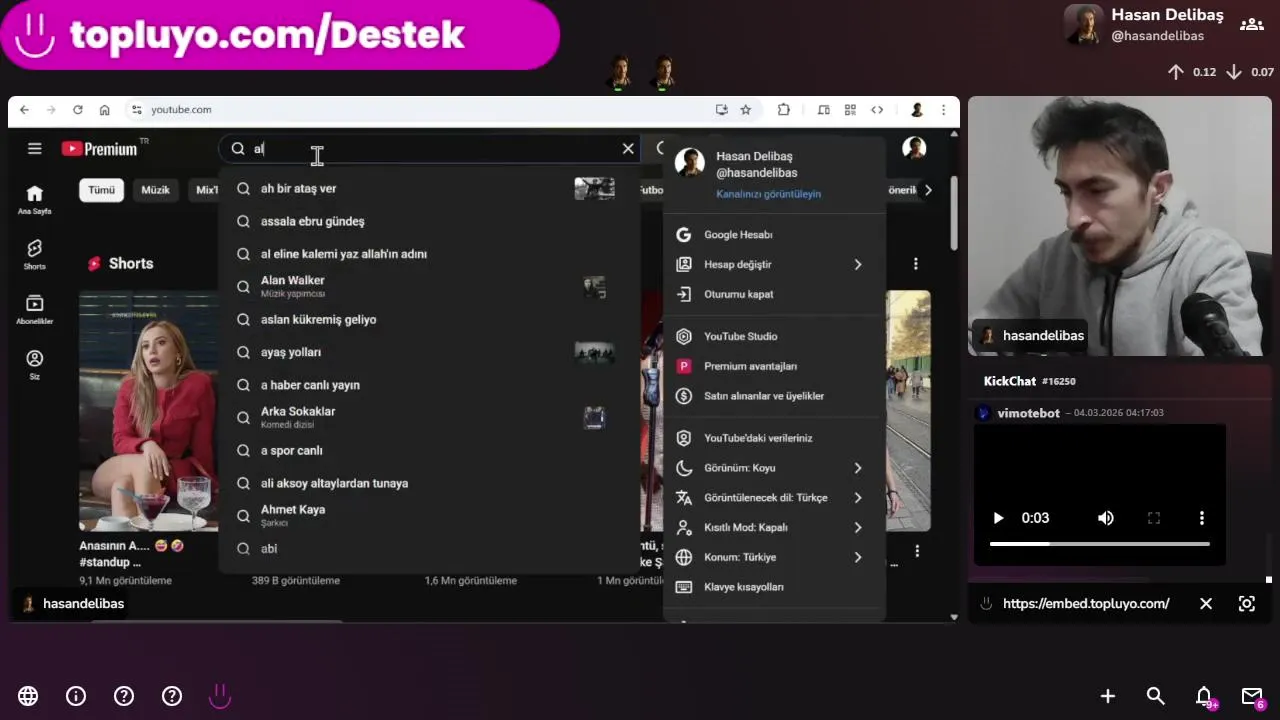The image size is (1280, 720).
Task: Bookmark this page with the star icon
Action: 745,110
